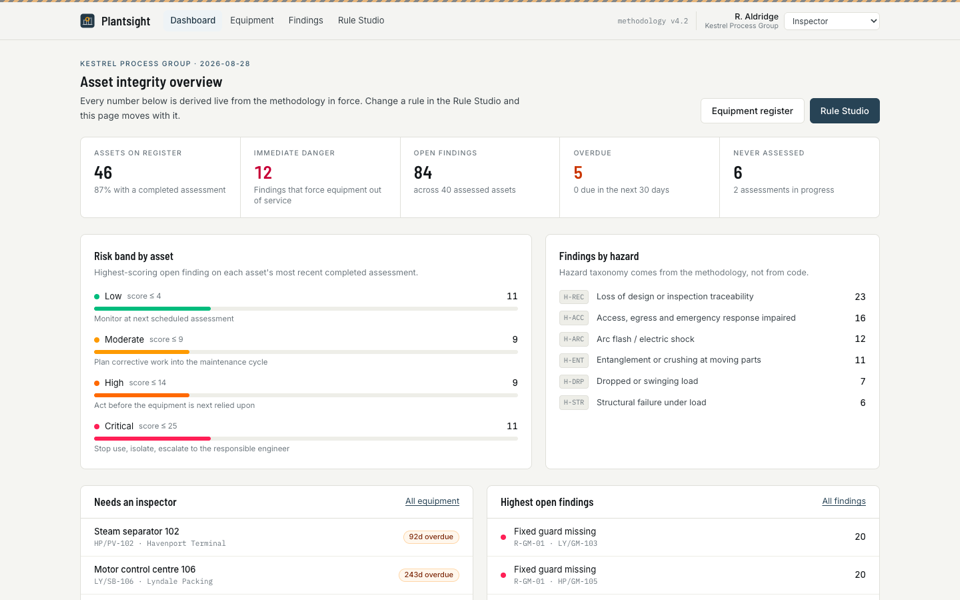Go to the Findings tab
This screenshot has width=960, height=600.
[306, 20]
